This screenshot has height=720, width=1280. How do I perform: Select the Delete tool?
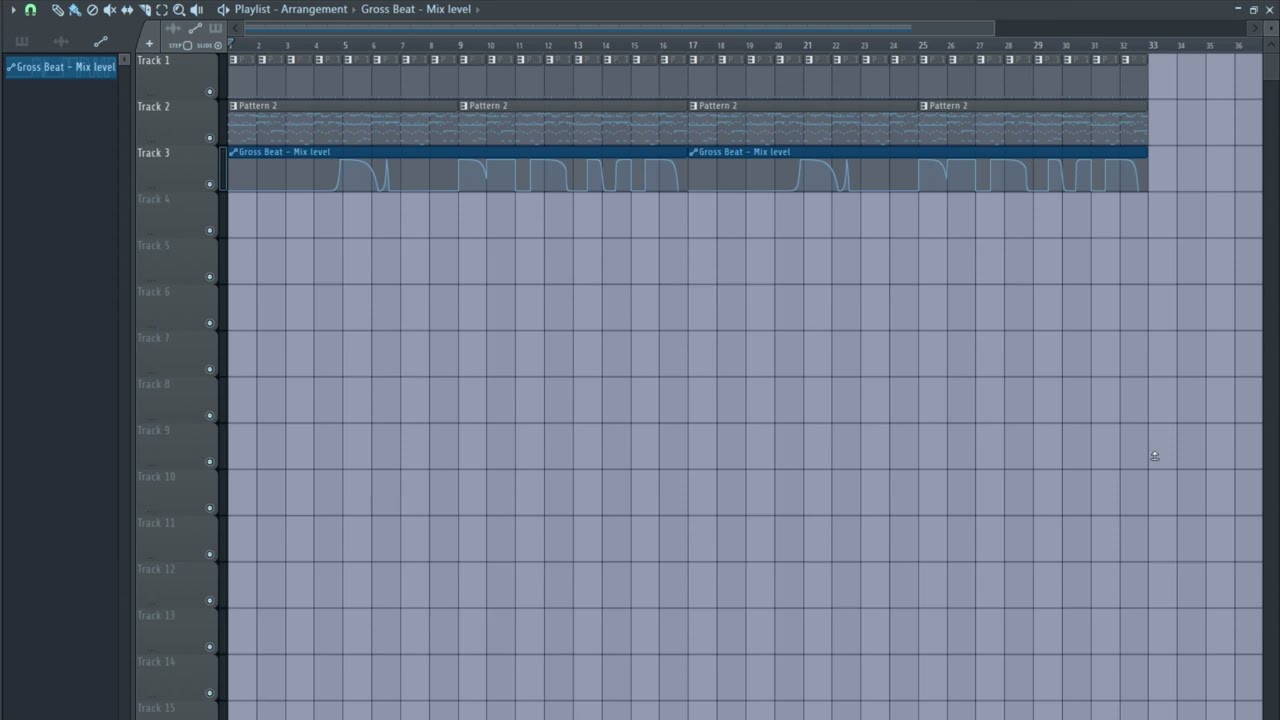[92, 9]
